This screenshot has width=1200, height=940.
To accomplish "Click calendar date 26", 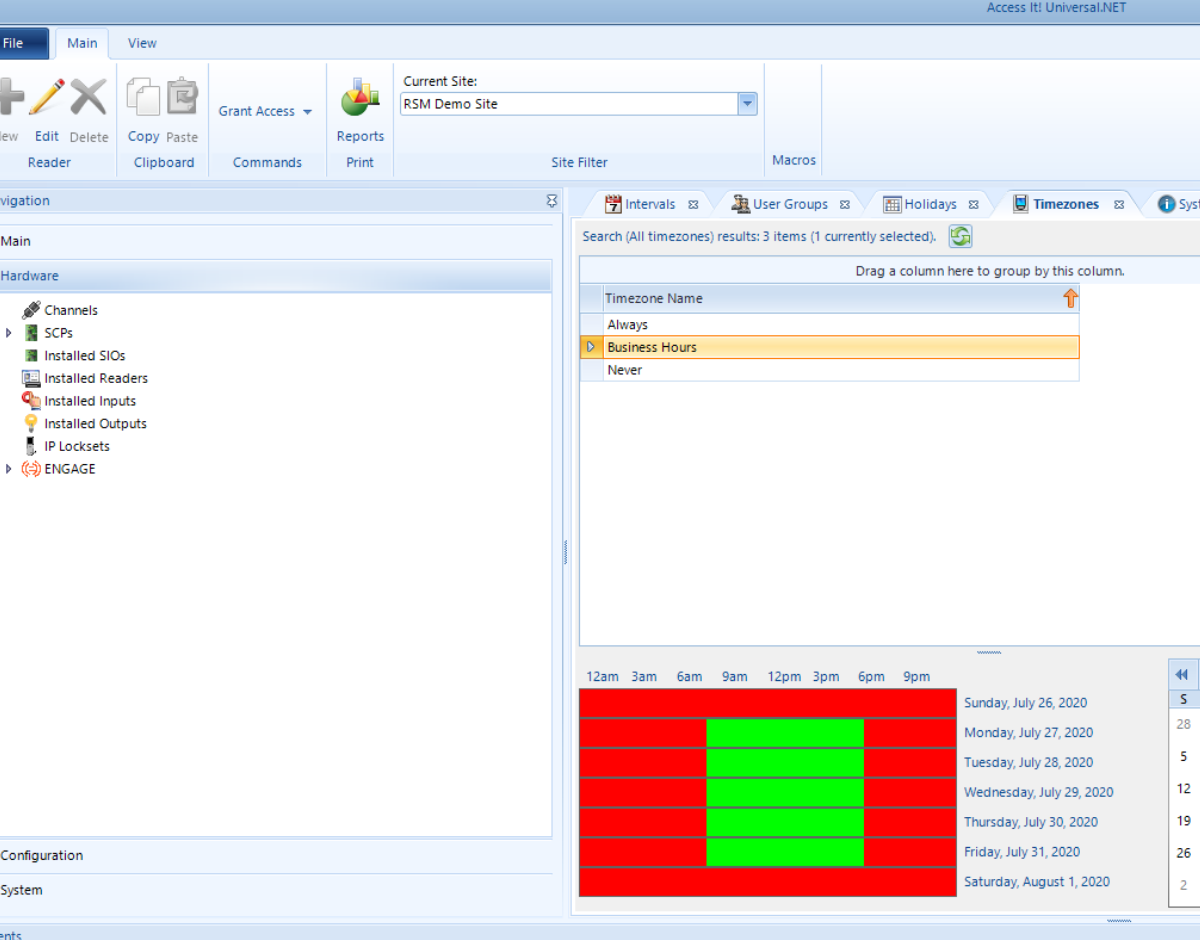I will click(x=1184, y=853).
